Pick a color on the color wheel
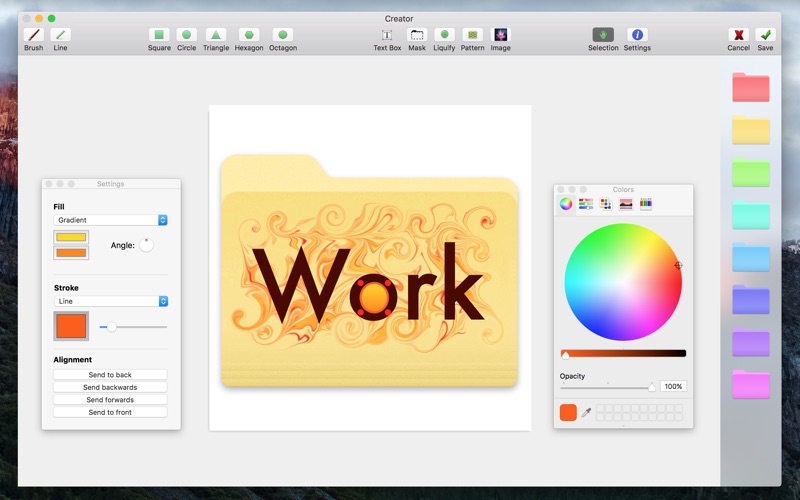Image resolution: width=800 pixels, height=500 pixels. [623, 282]
